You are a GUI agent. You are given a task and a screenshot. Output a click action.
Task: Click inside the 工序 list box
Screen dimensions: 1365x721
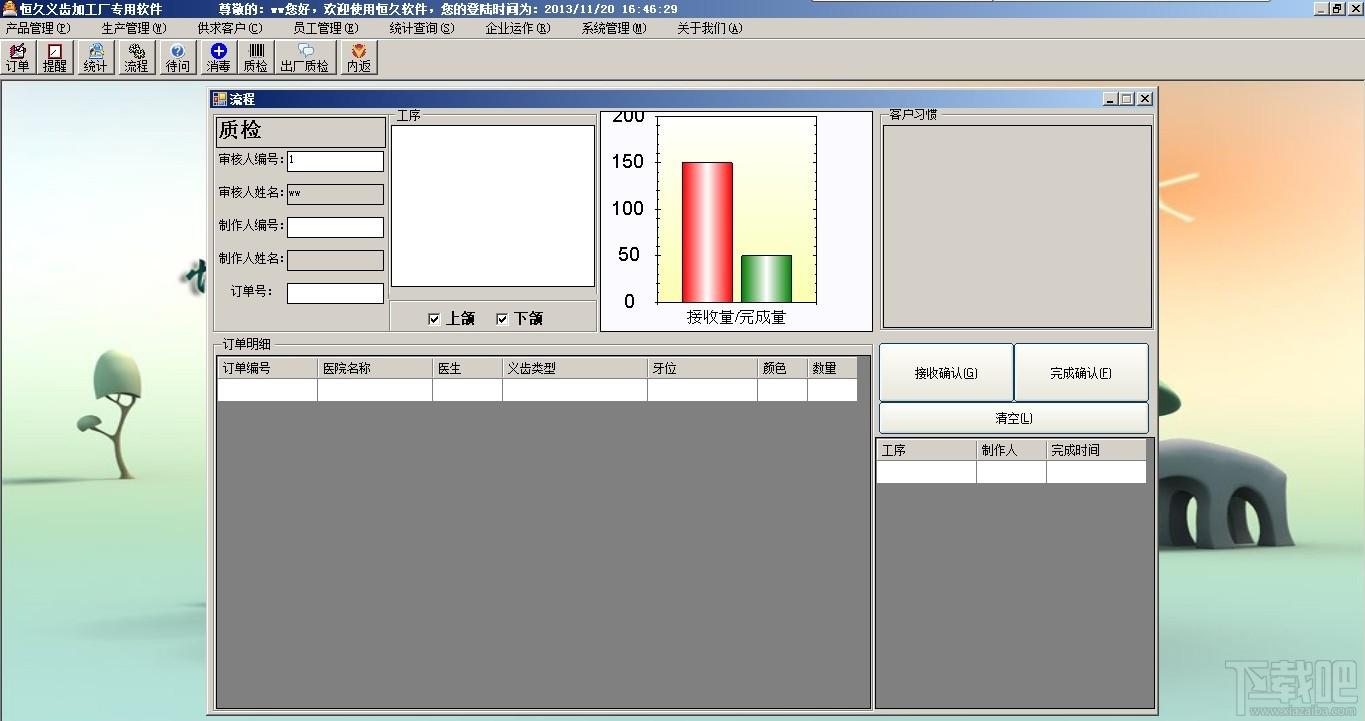492,206
